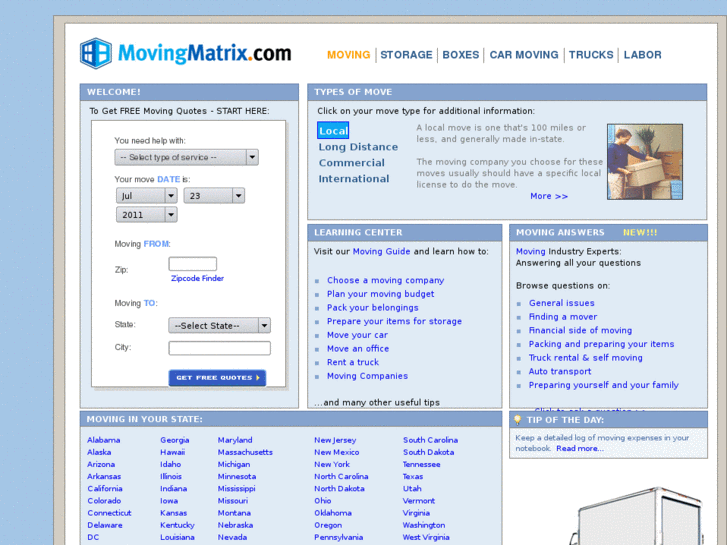Image resolution: width=727 pixels, height=545 pixels.
Task: Open the Moving Guide link
Action: click(x=381, y=251)
